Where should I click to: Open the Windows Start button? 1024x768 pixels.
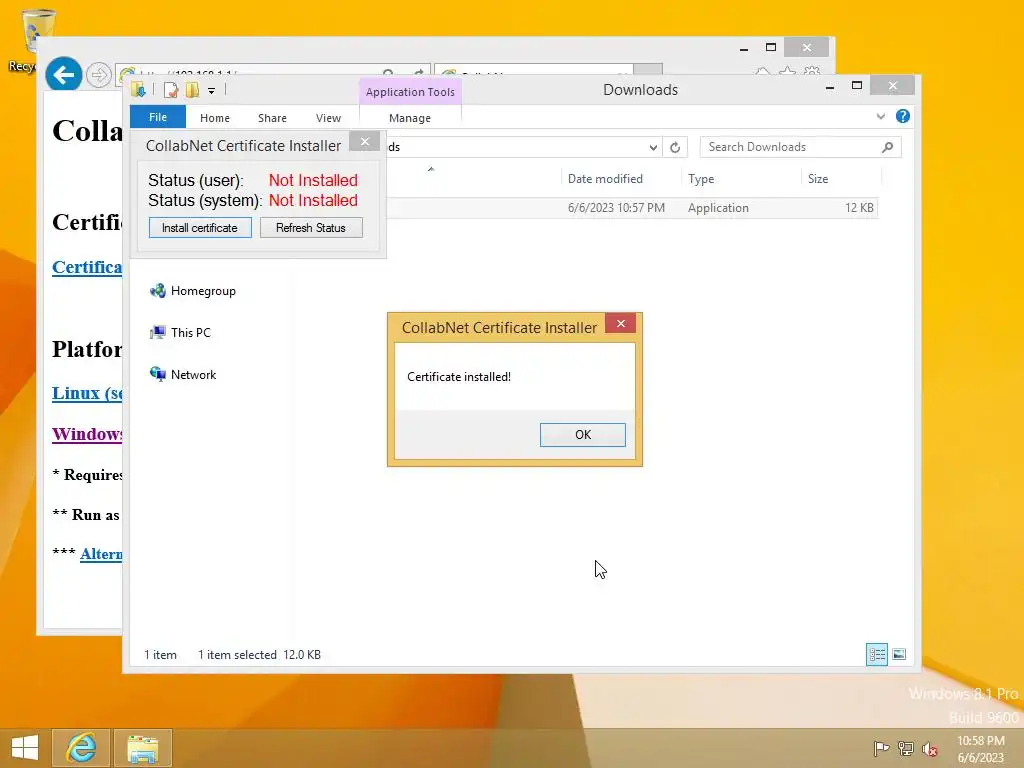25,748
